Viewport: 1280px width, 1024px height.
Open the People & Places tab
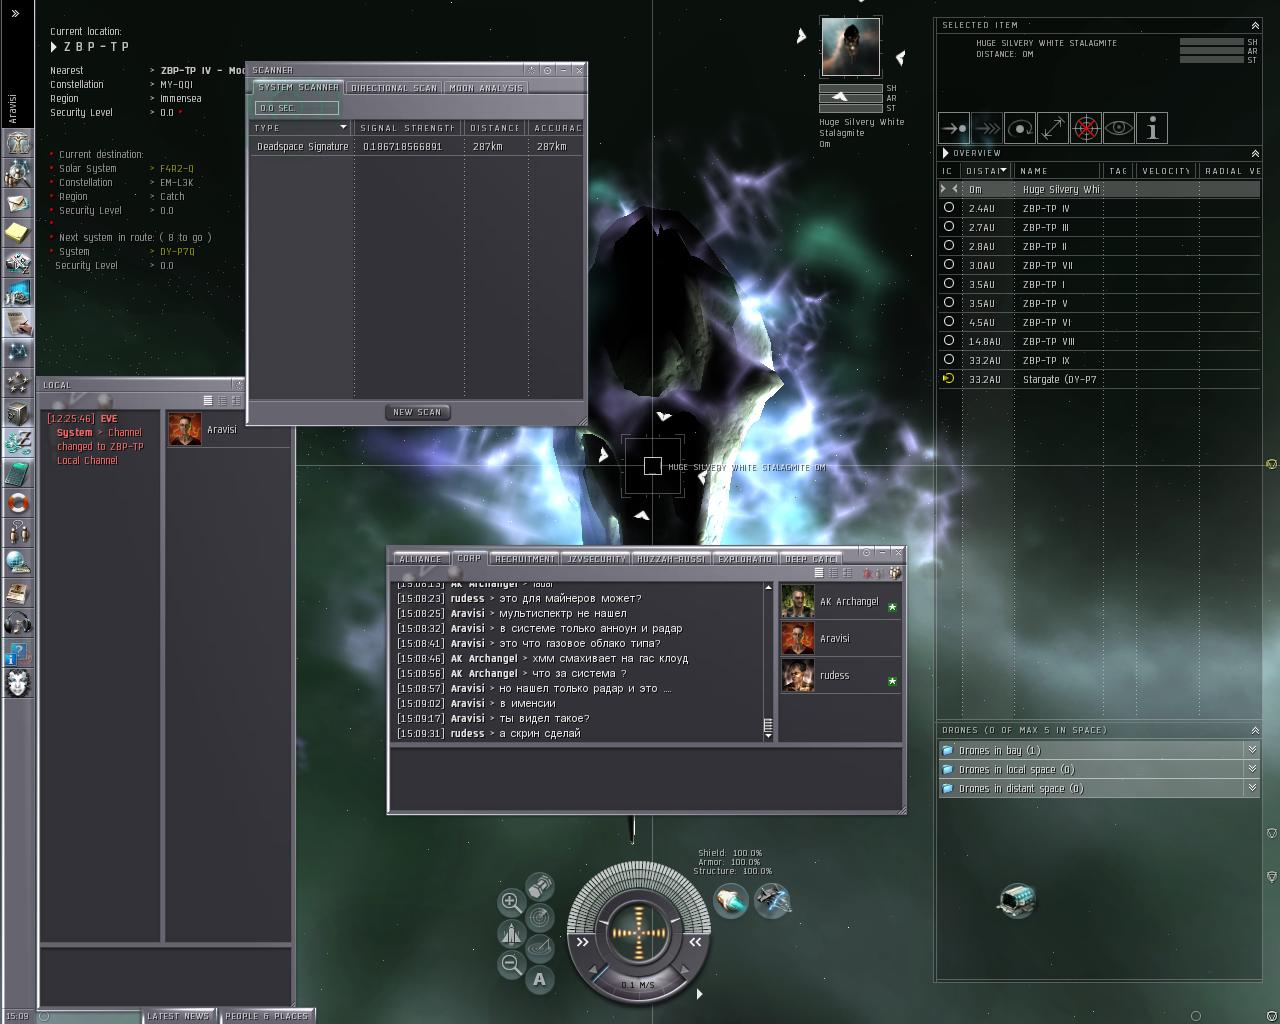click(x=267, y=1016)
